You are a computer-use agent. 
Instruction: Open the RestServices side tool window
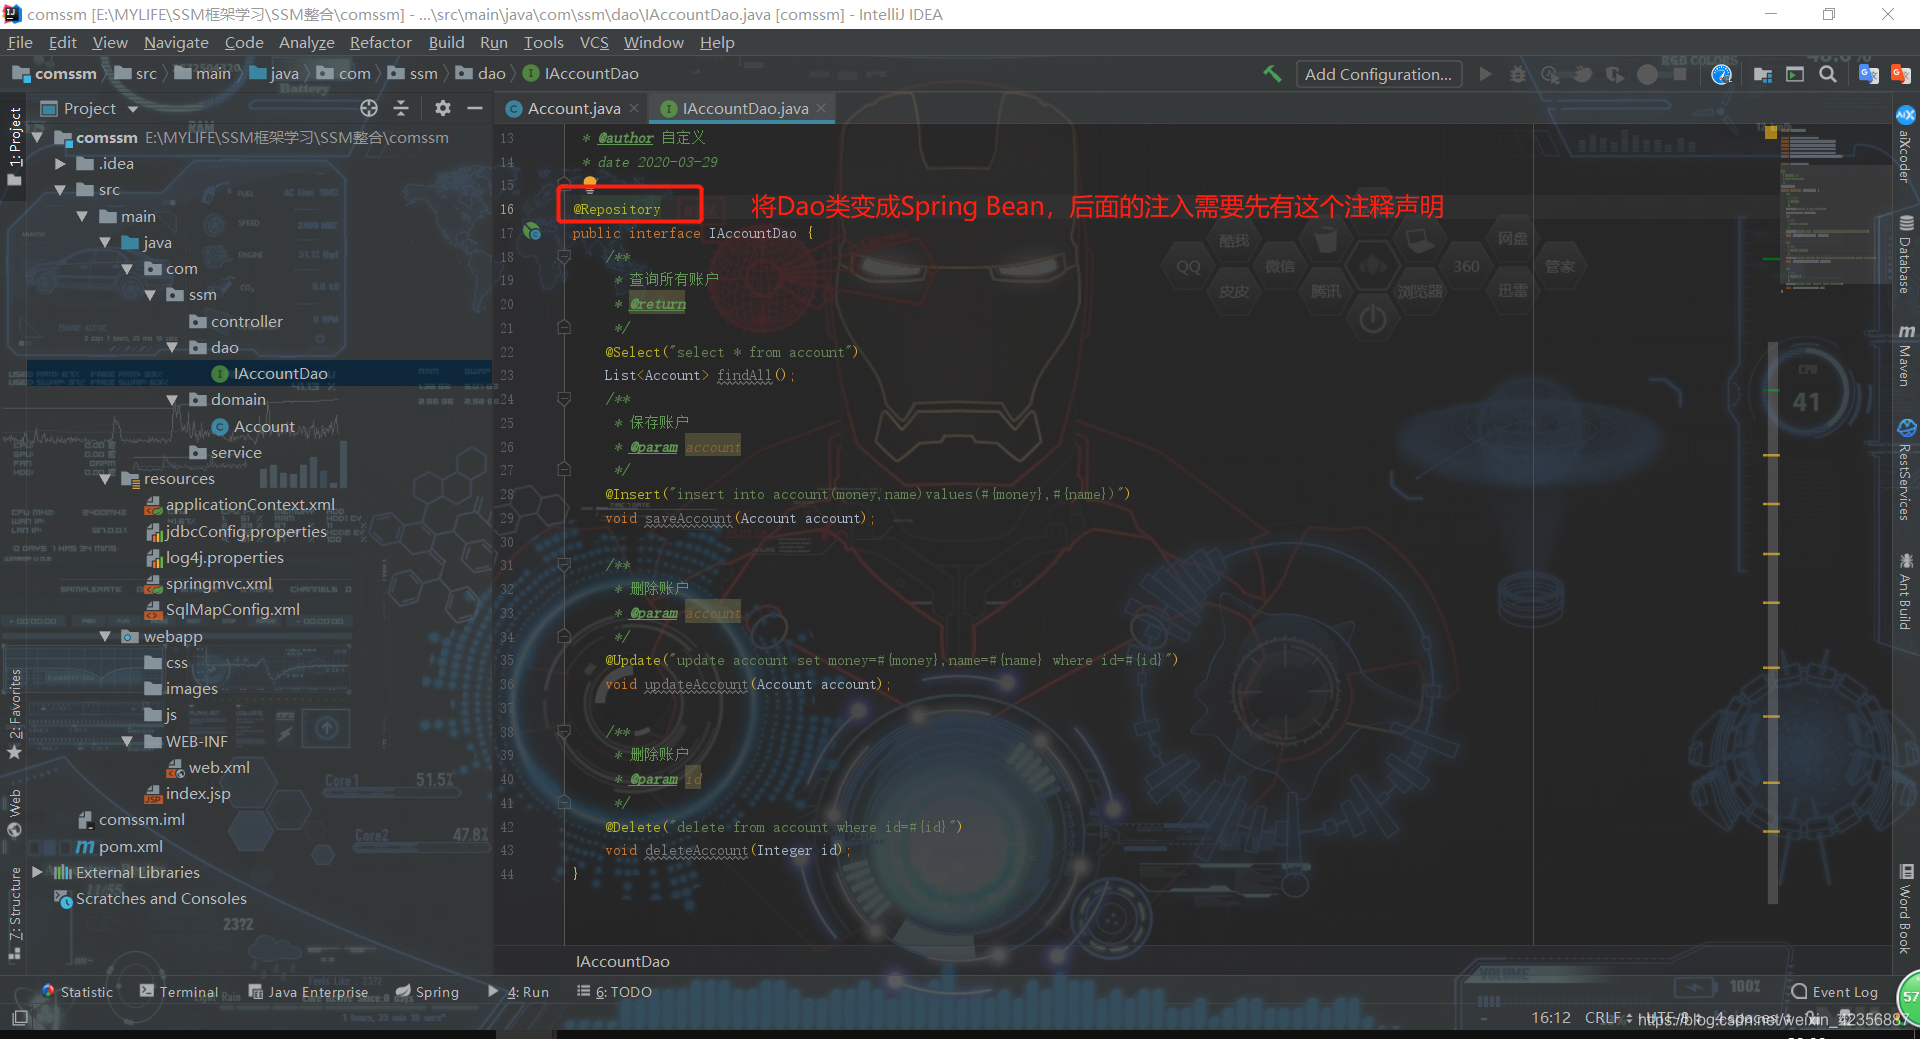[x=1906, y=470]
